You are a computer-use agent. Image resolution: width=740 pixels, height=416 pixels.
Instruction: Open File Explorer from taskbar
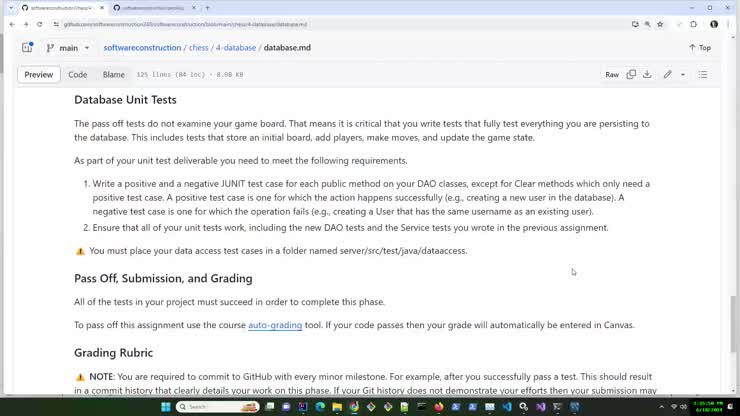click(337, 407)
